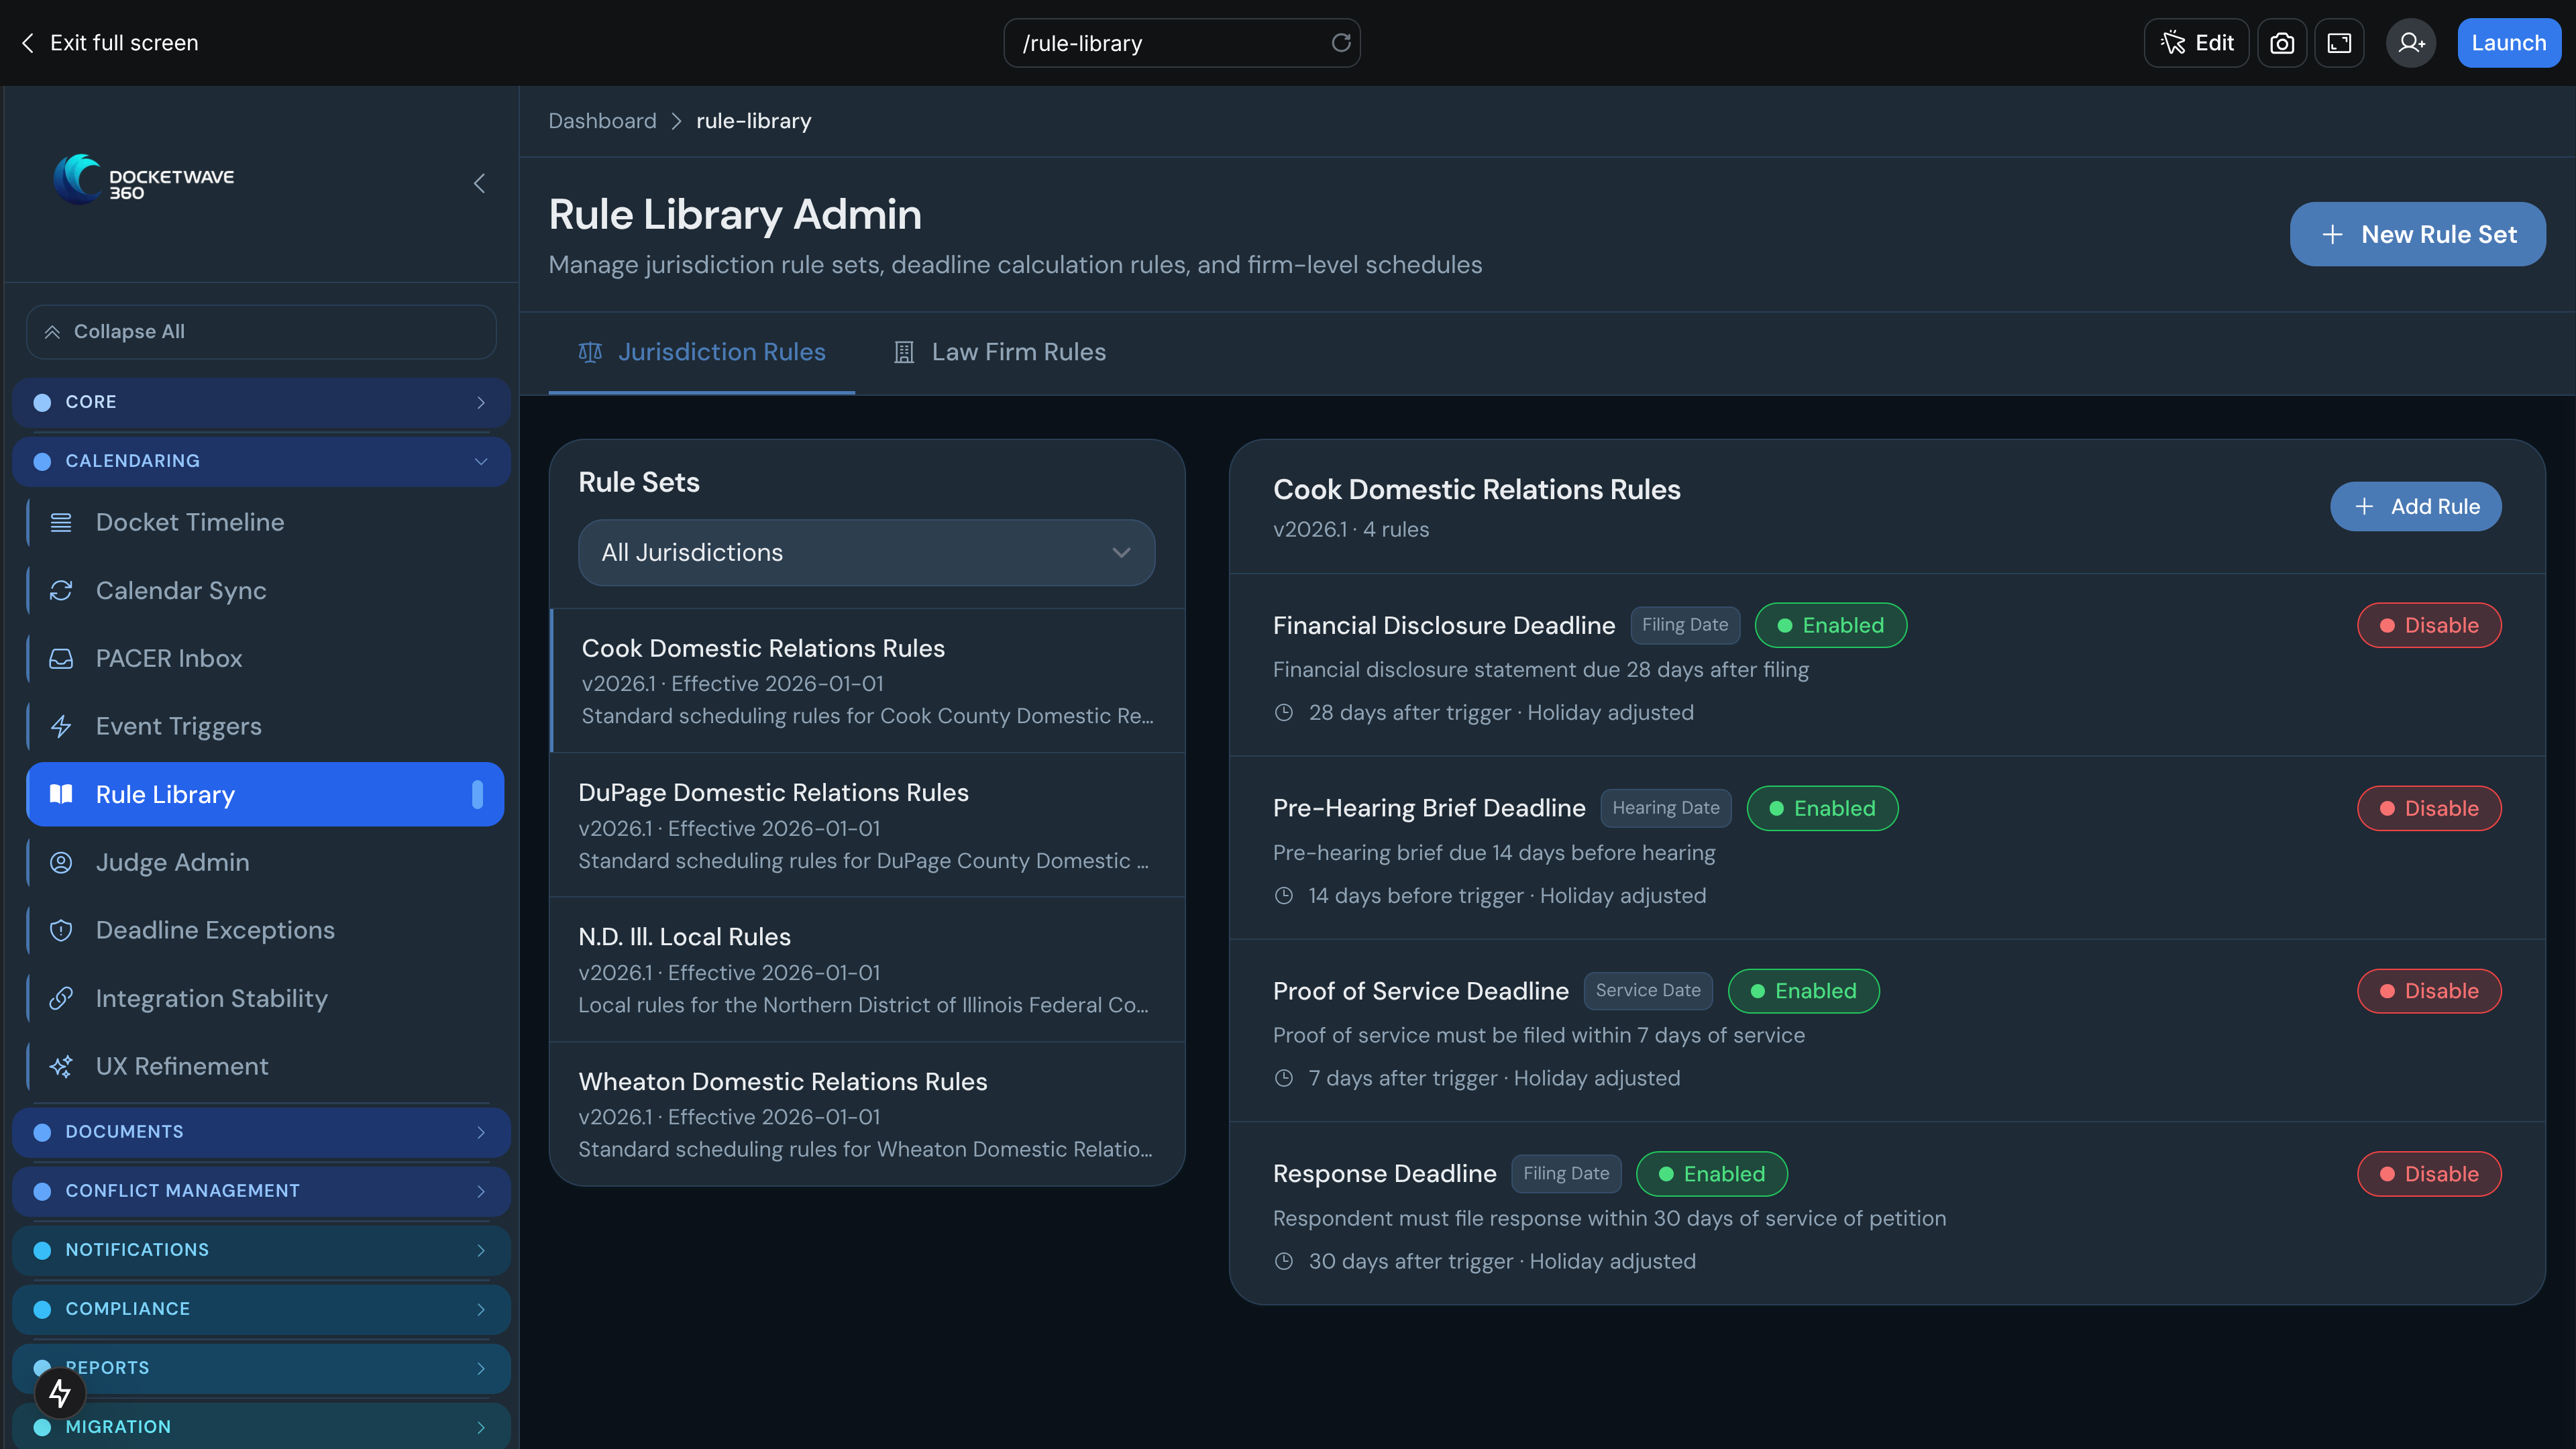Disable the Financial Disclosure Deadline rule

tap(2429, 625)
